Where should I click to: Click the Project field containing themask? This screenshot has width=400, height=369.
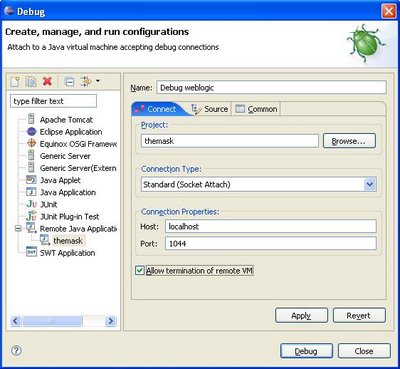(230, 141)
